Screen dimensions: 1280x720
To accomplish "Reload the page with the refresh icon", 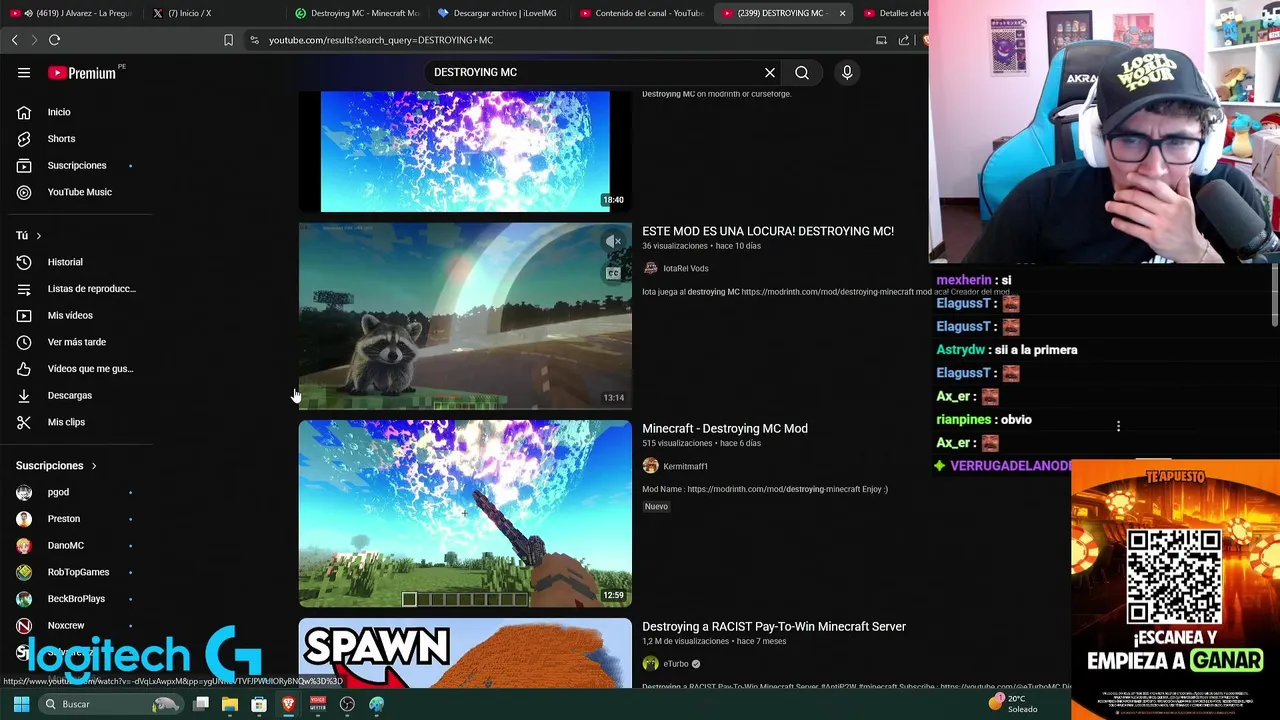I will [54, 40].
